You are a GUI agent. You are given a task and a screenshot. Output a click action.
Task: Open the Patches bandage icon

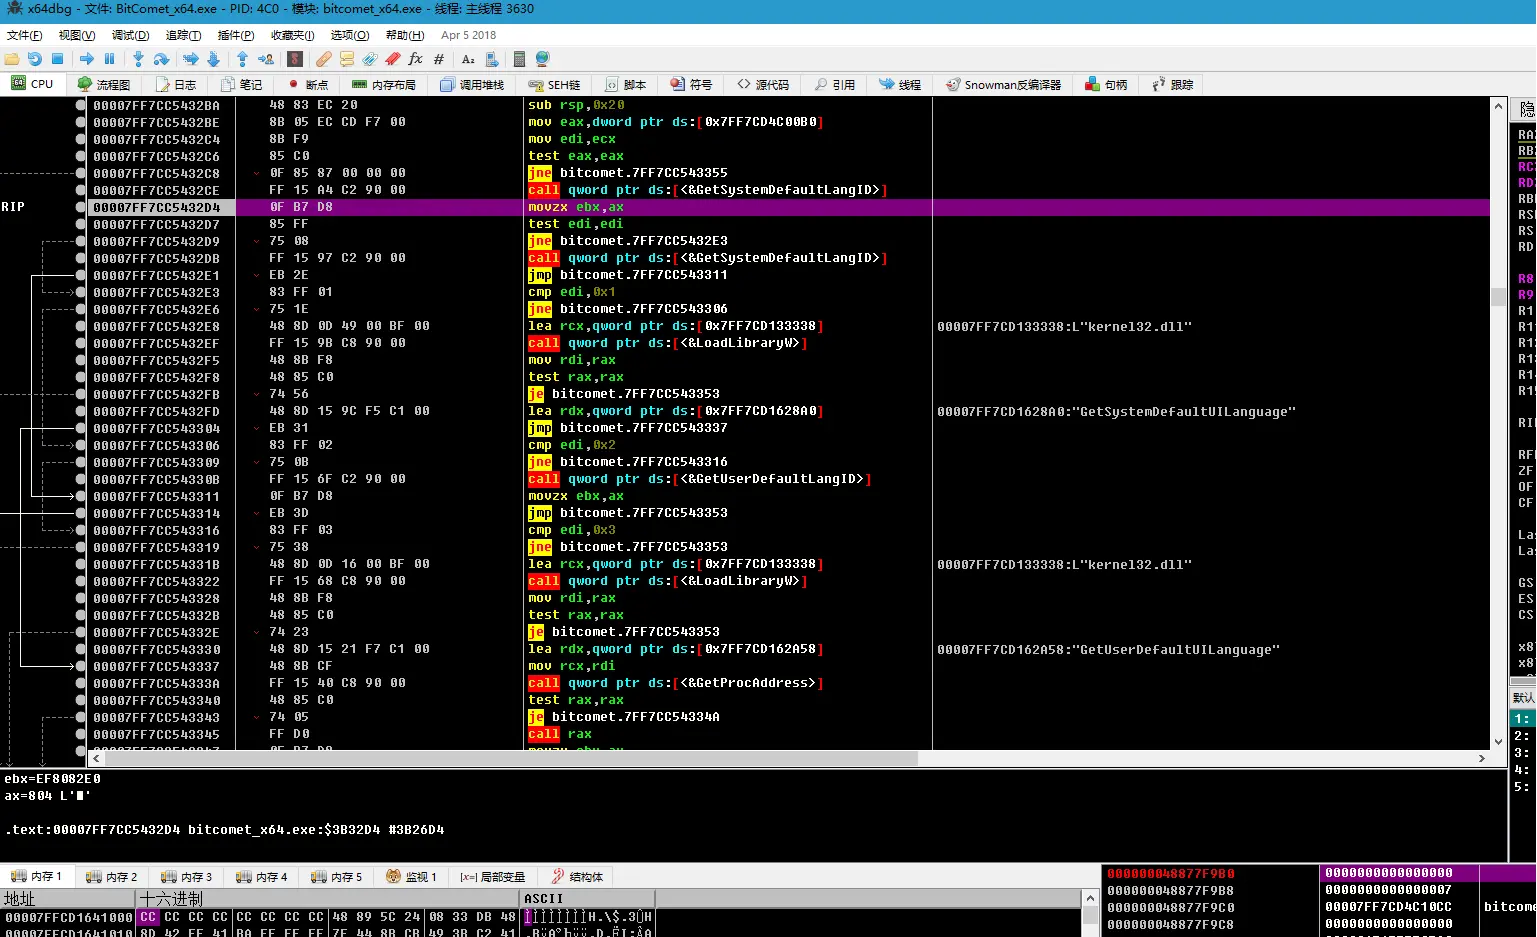coord(324,59)
